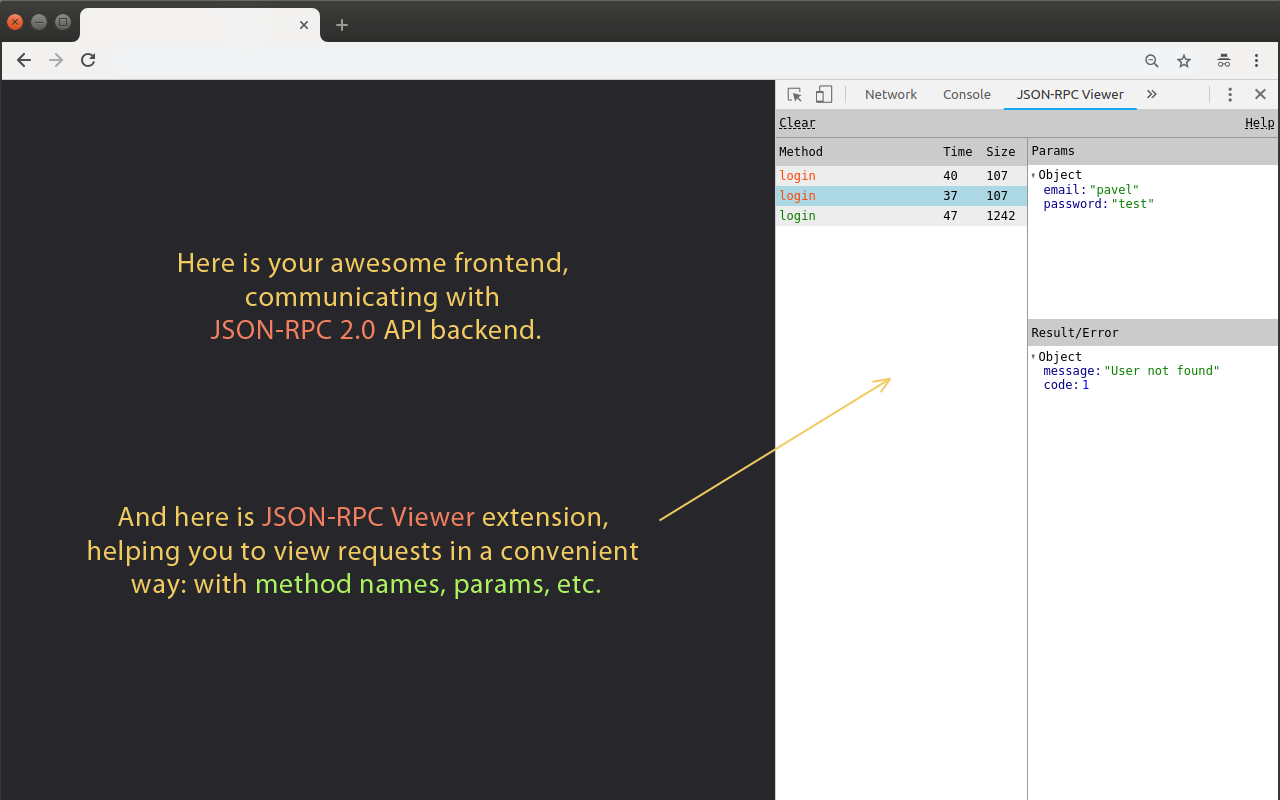1280x800 pixels.
Task: Select the JSON-RPC Viewer tab
Action: click(1070, 94)
